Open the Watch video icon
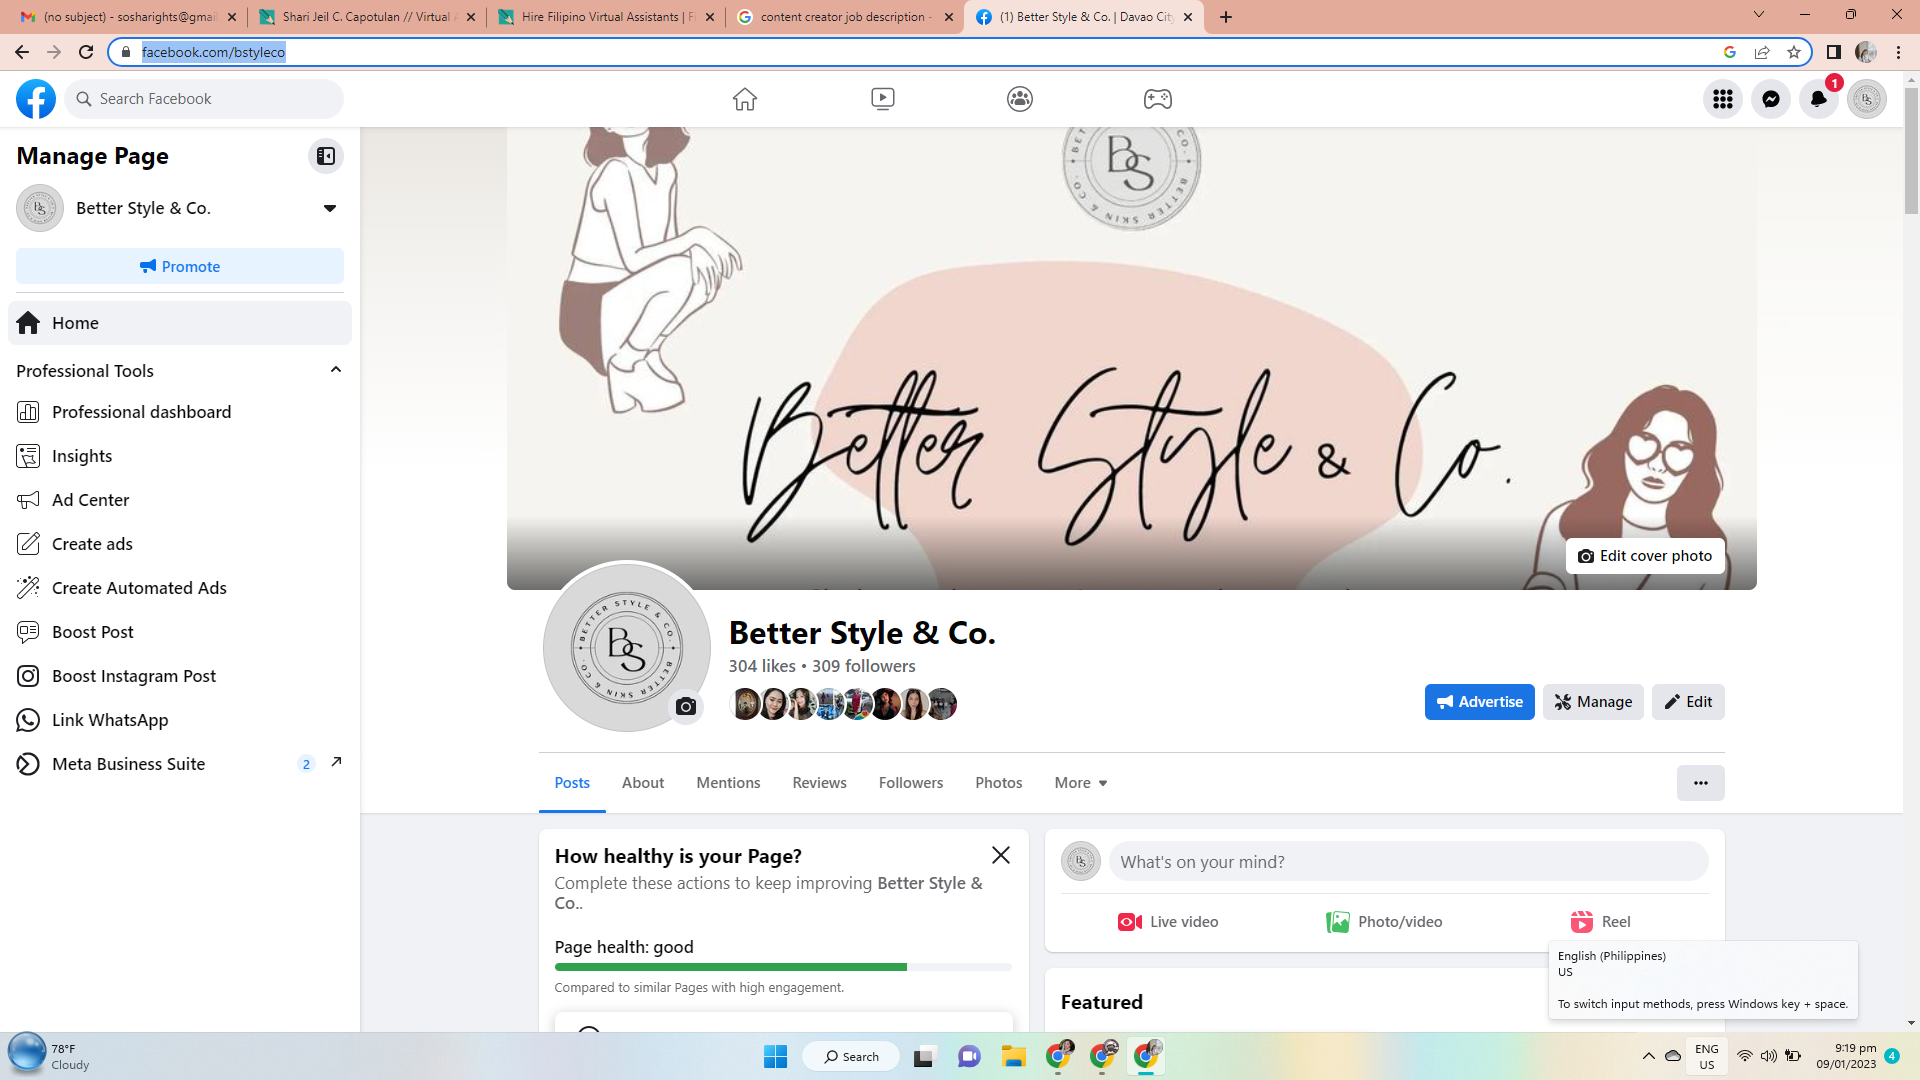Image resolution: width=1920 pixels, height=1080 pixels. tap(882, 99)
